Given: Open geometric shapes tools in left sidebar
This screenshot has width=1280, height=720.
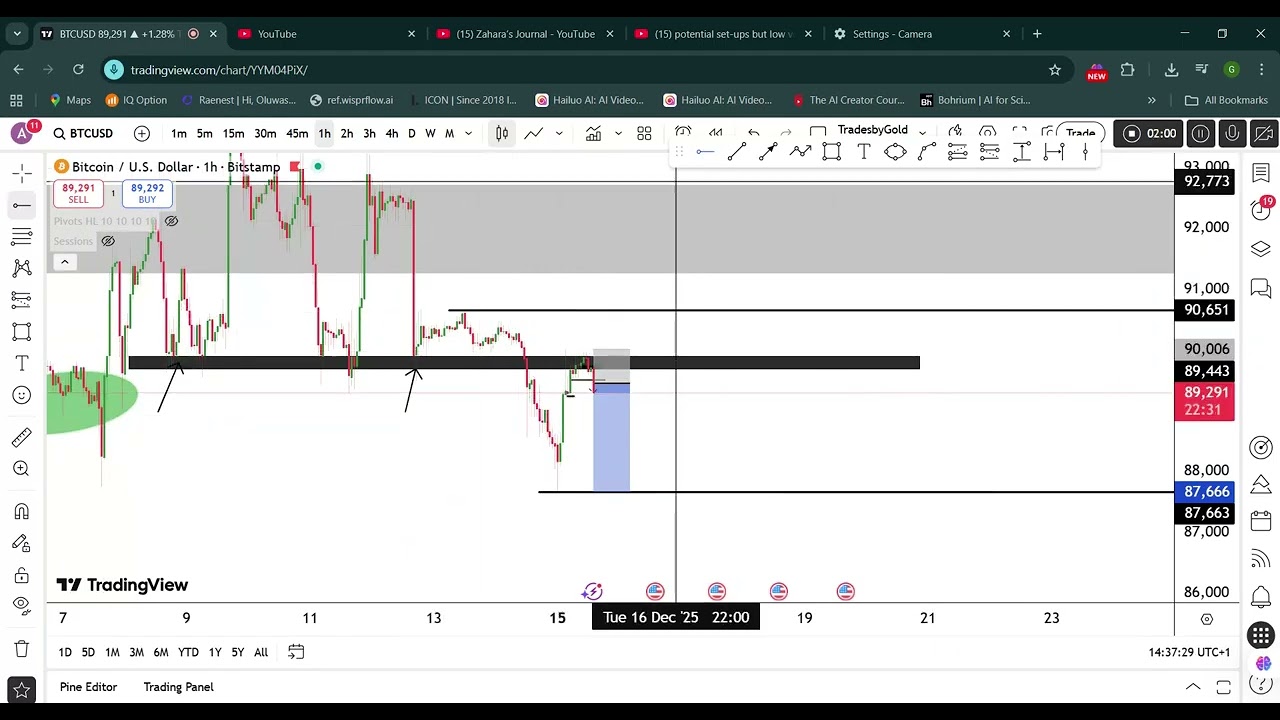Looking at the screenshot, I should [x=21, y=332].
